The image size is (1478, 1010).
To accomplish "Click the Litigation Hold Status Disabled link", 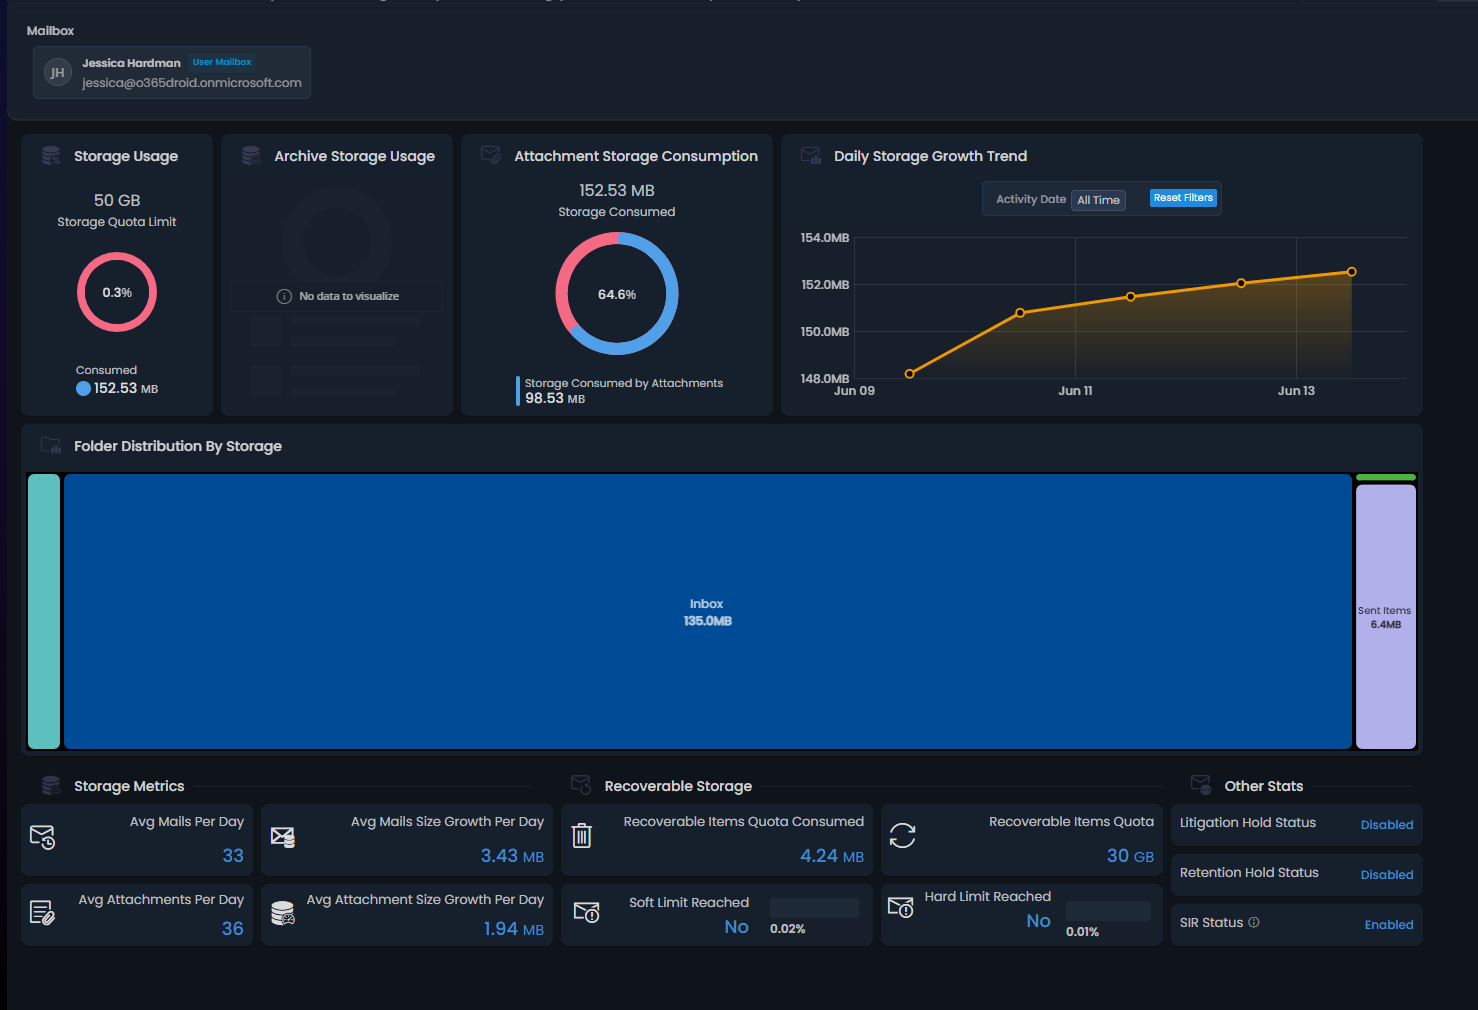I will [1386, 825].
